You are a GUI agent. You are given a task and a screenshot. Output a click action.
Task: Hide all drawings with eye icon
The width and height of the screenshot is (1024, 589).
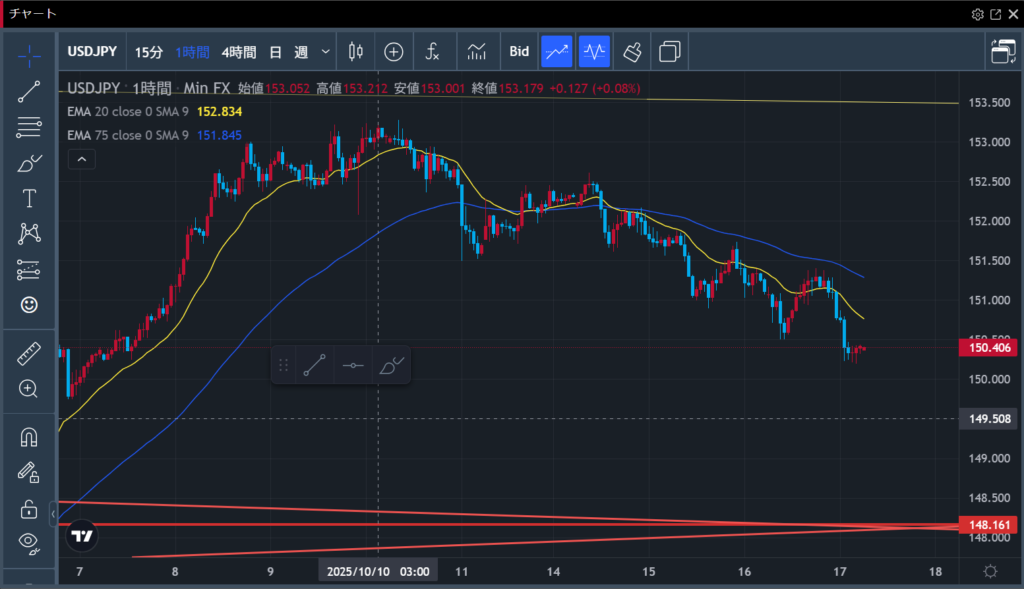click(29, 542)
